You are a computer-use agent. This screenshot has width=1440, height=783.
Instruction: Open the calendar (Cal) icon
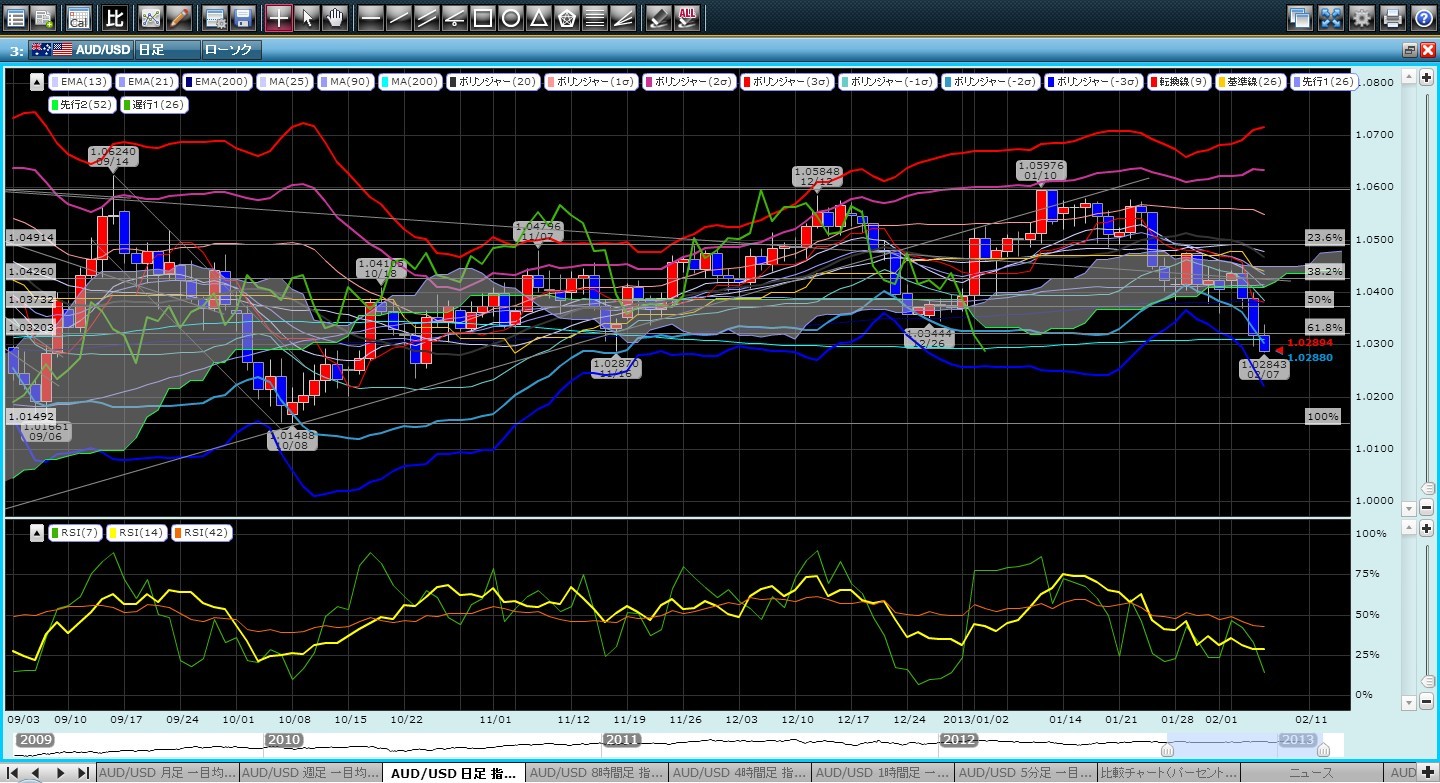pyautogui.click(x=78, y=17)
